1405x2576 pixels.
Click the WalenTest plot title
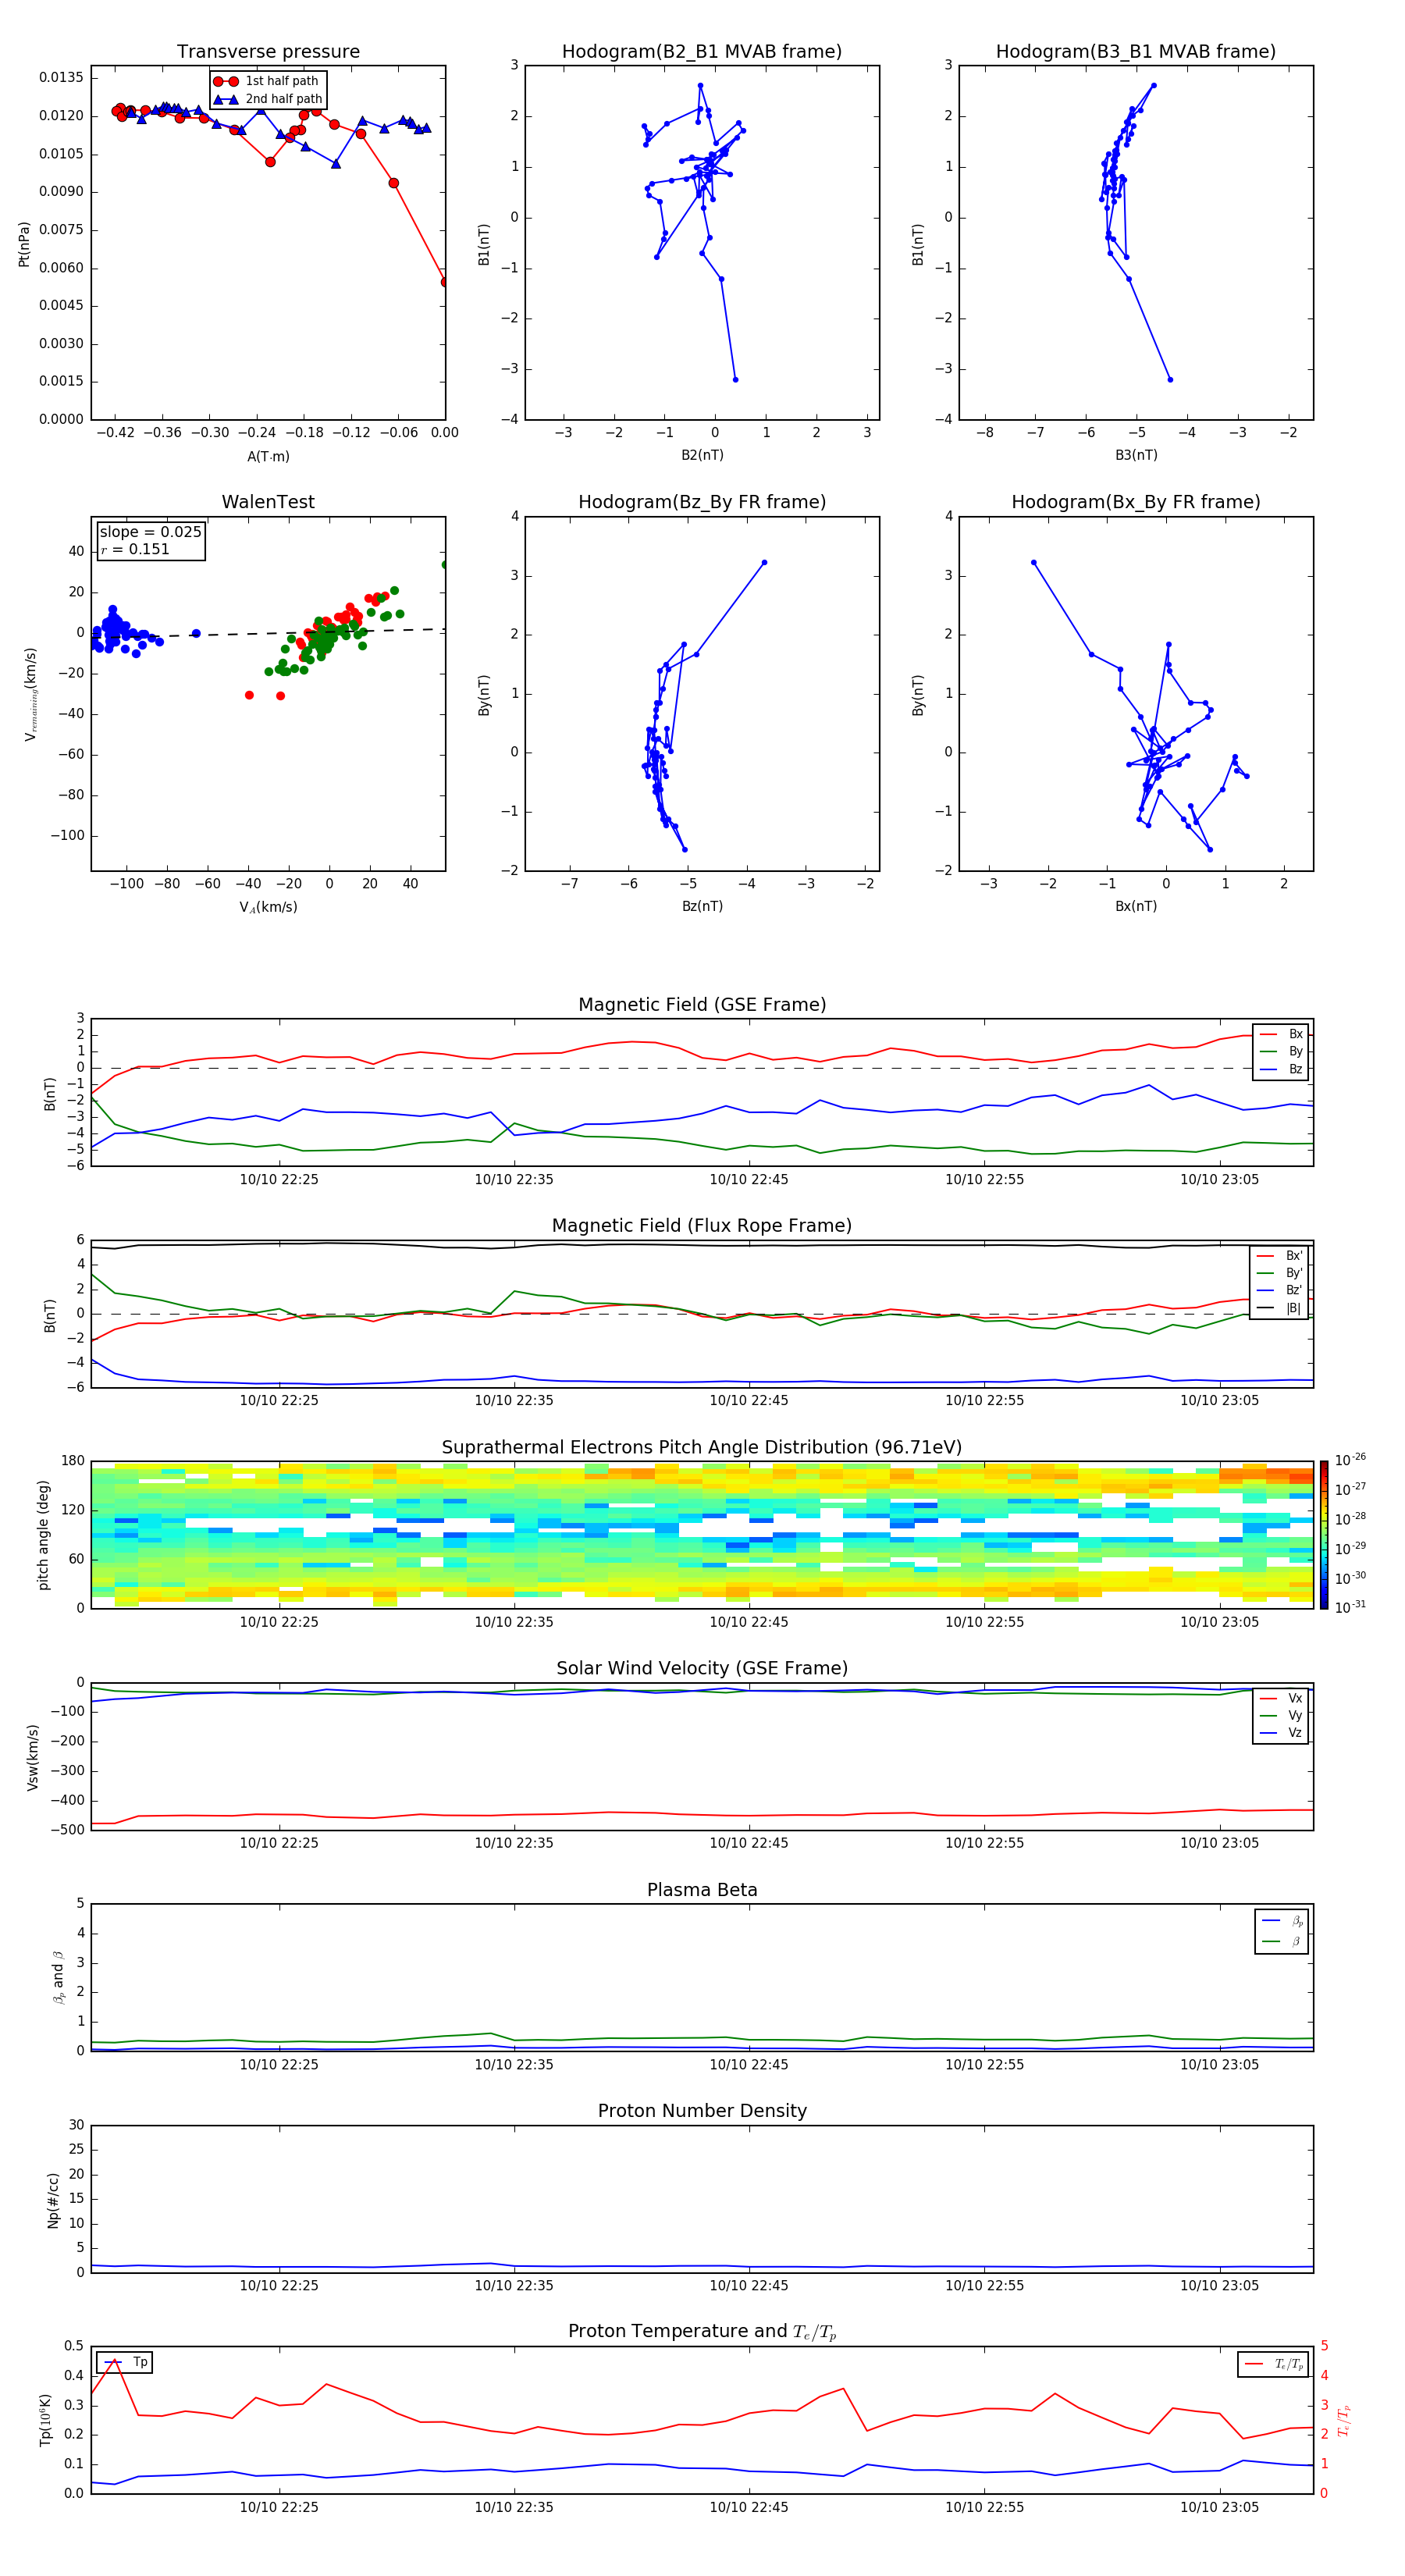click(x=268, y=502)
